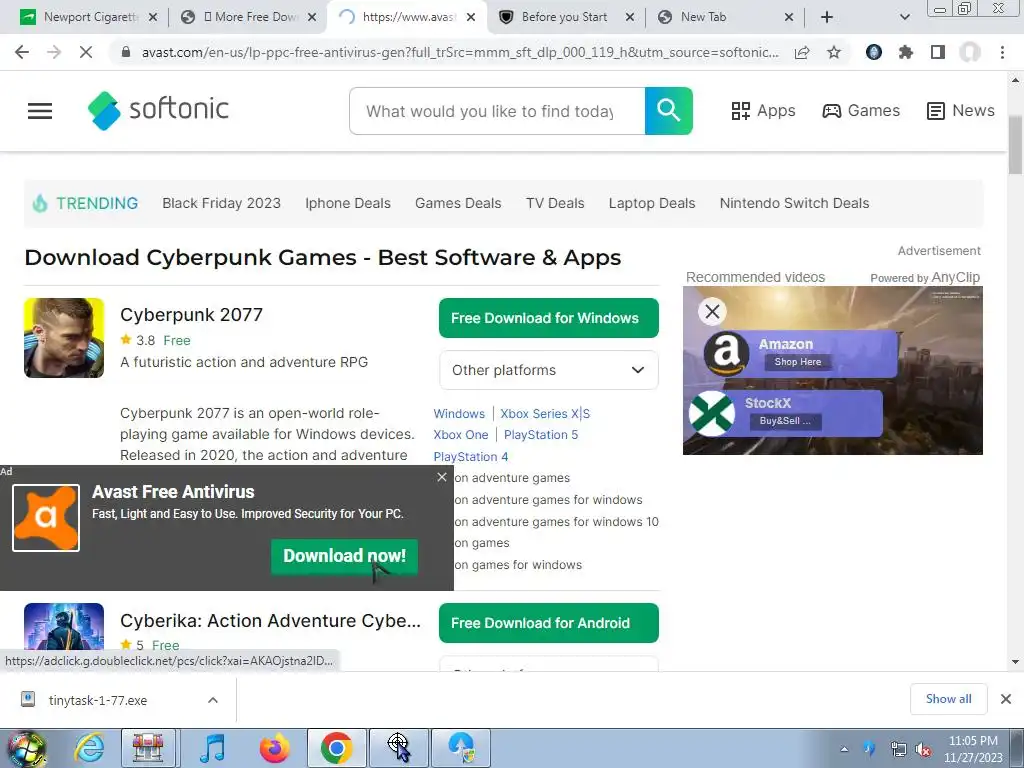
Task: Stop loading the page
Action: coord(86,52)
